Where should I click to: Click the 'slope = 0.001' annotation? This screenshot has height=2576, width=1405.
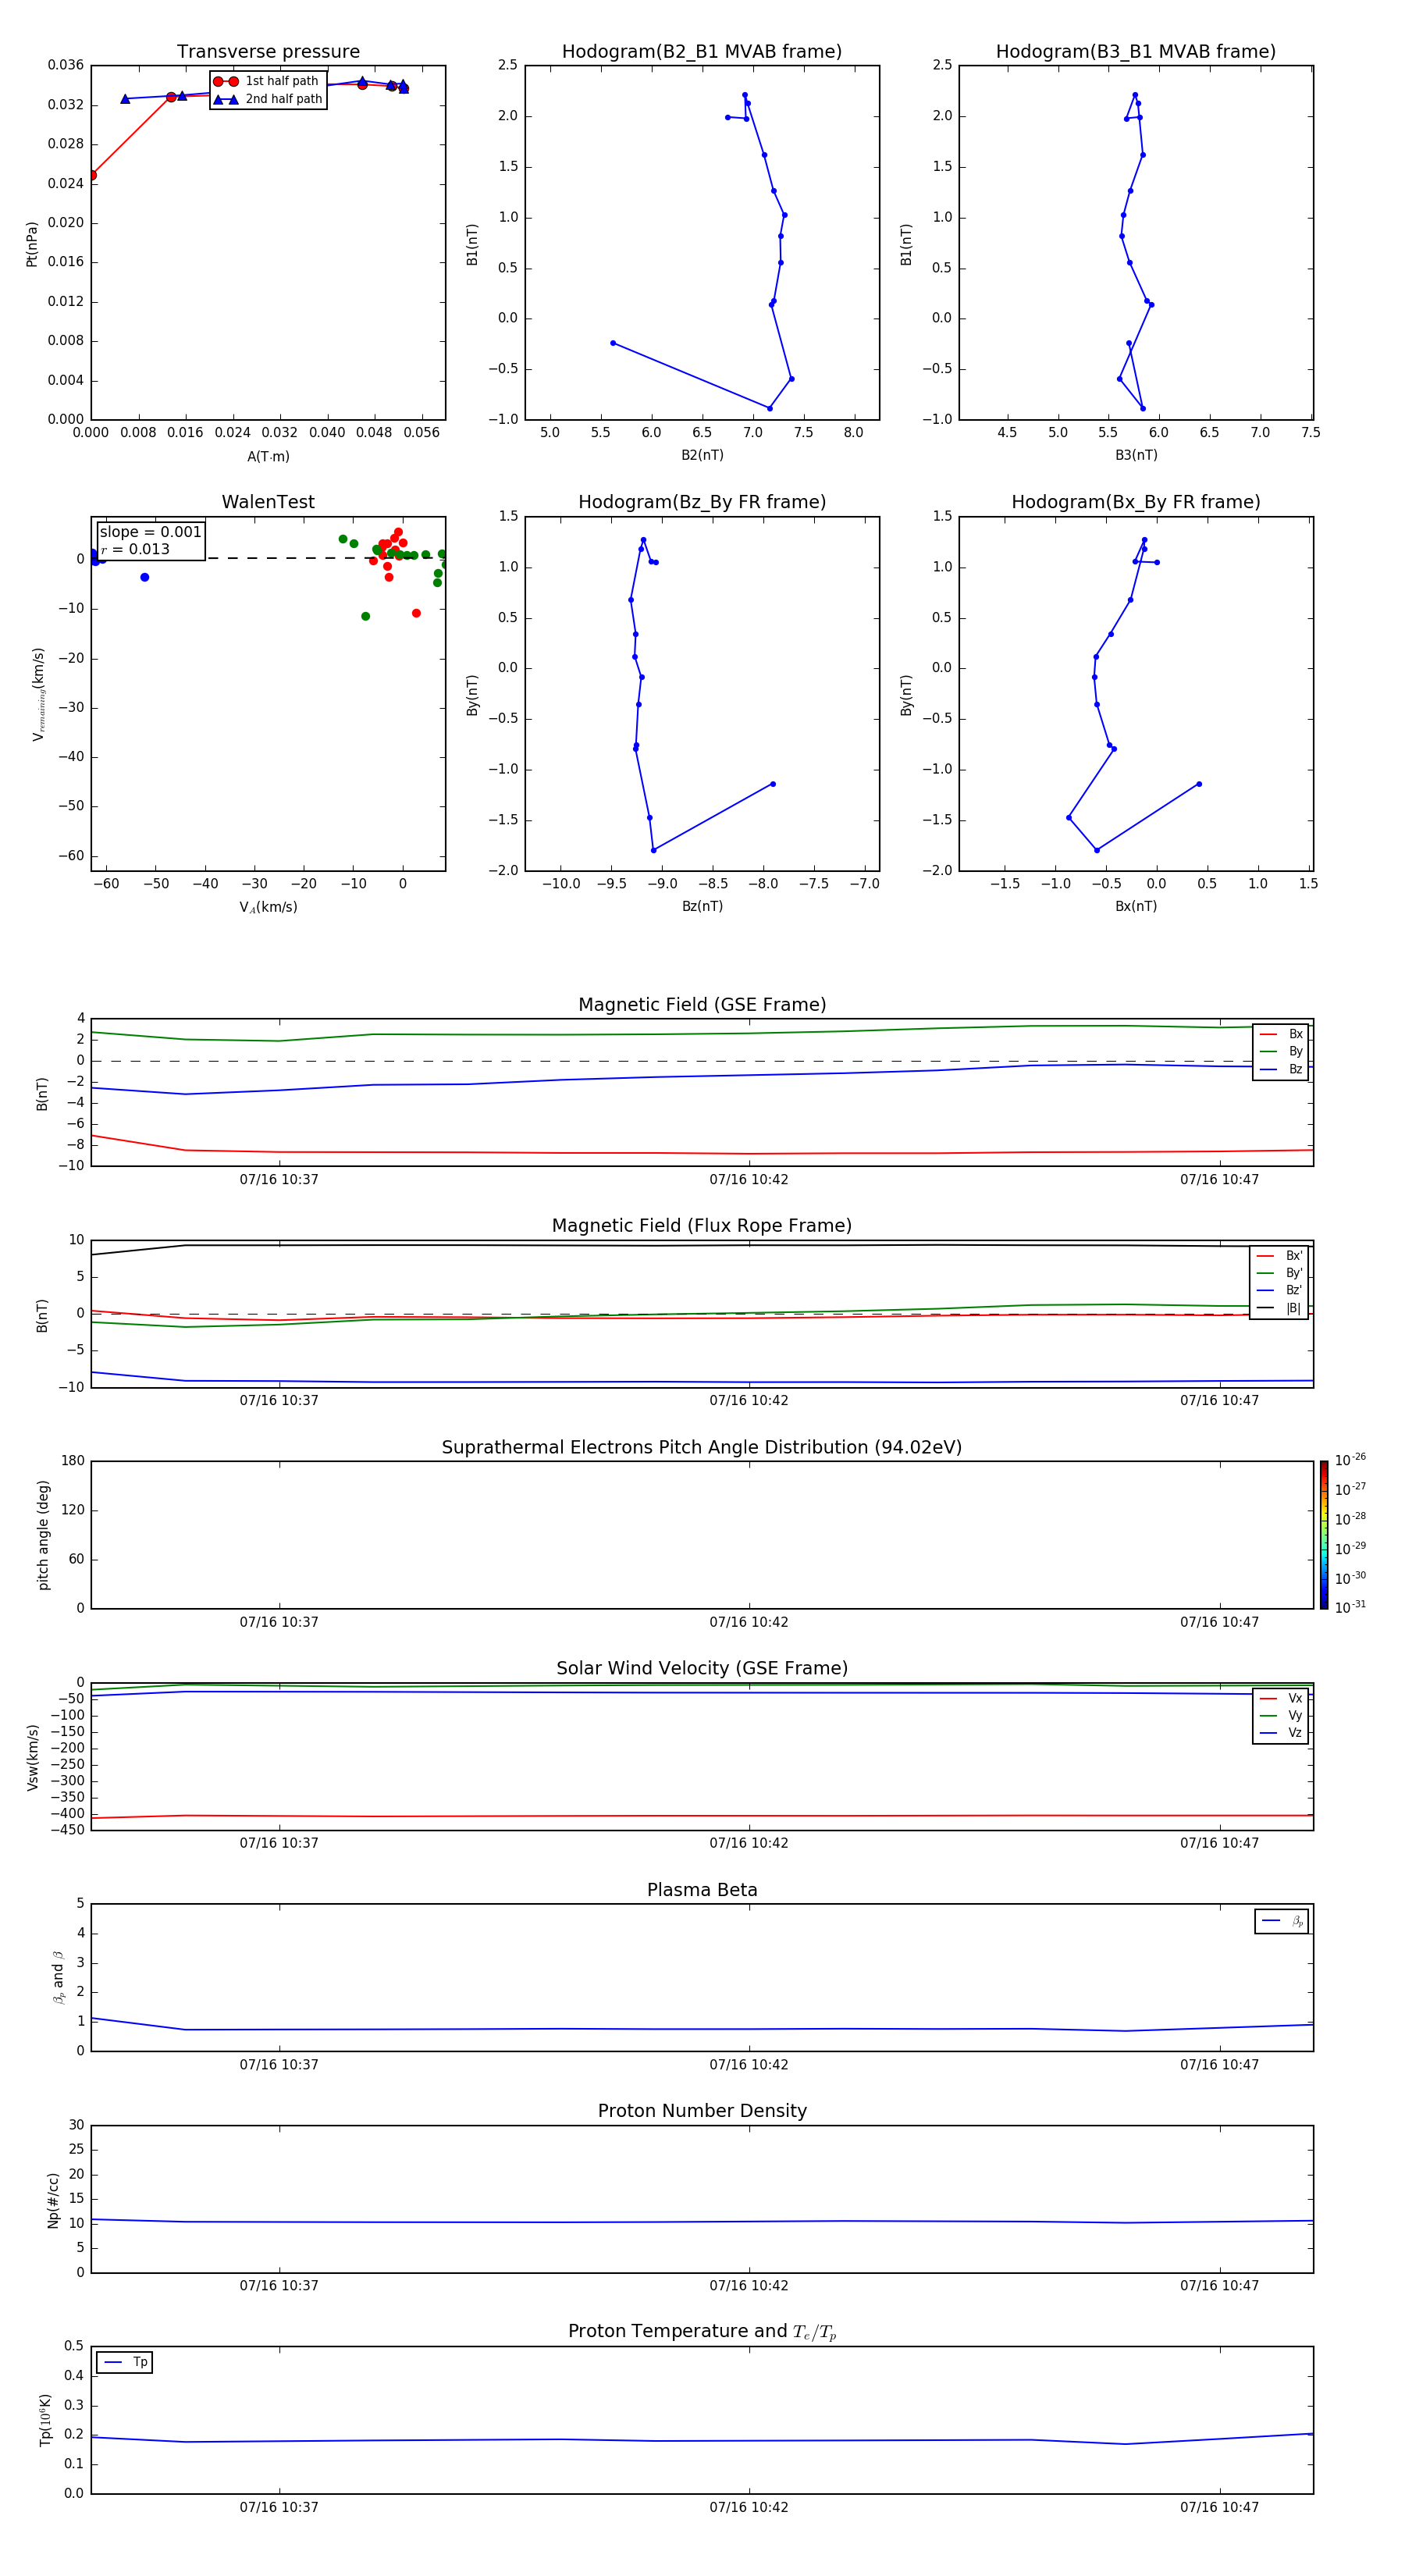tap(150, 532)
